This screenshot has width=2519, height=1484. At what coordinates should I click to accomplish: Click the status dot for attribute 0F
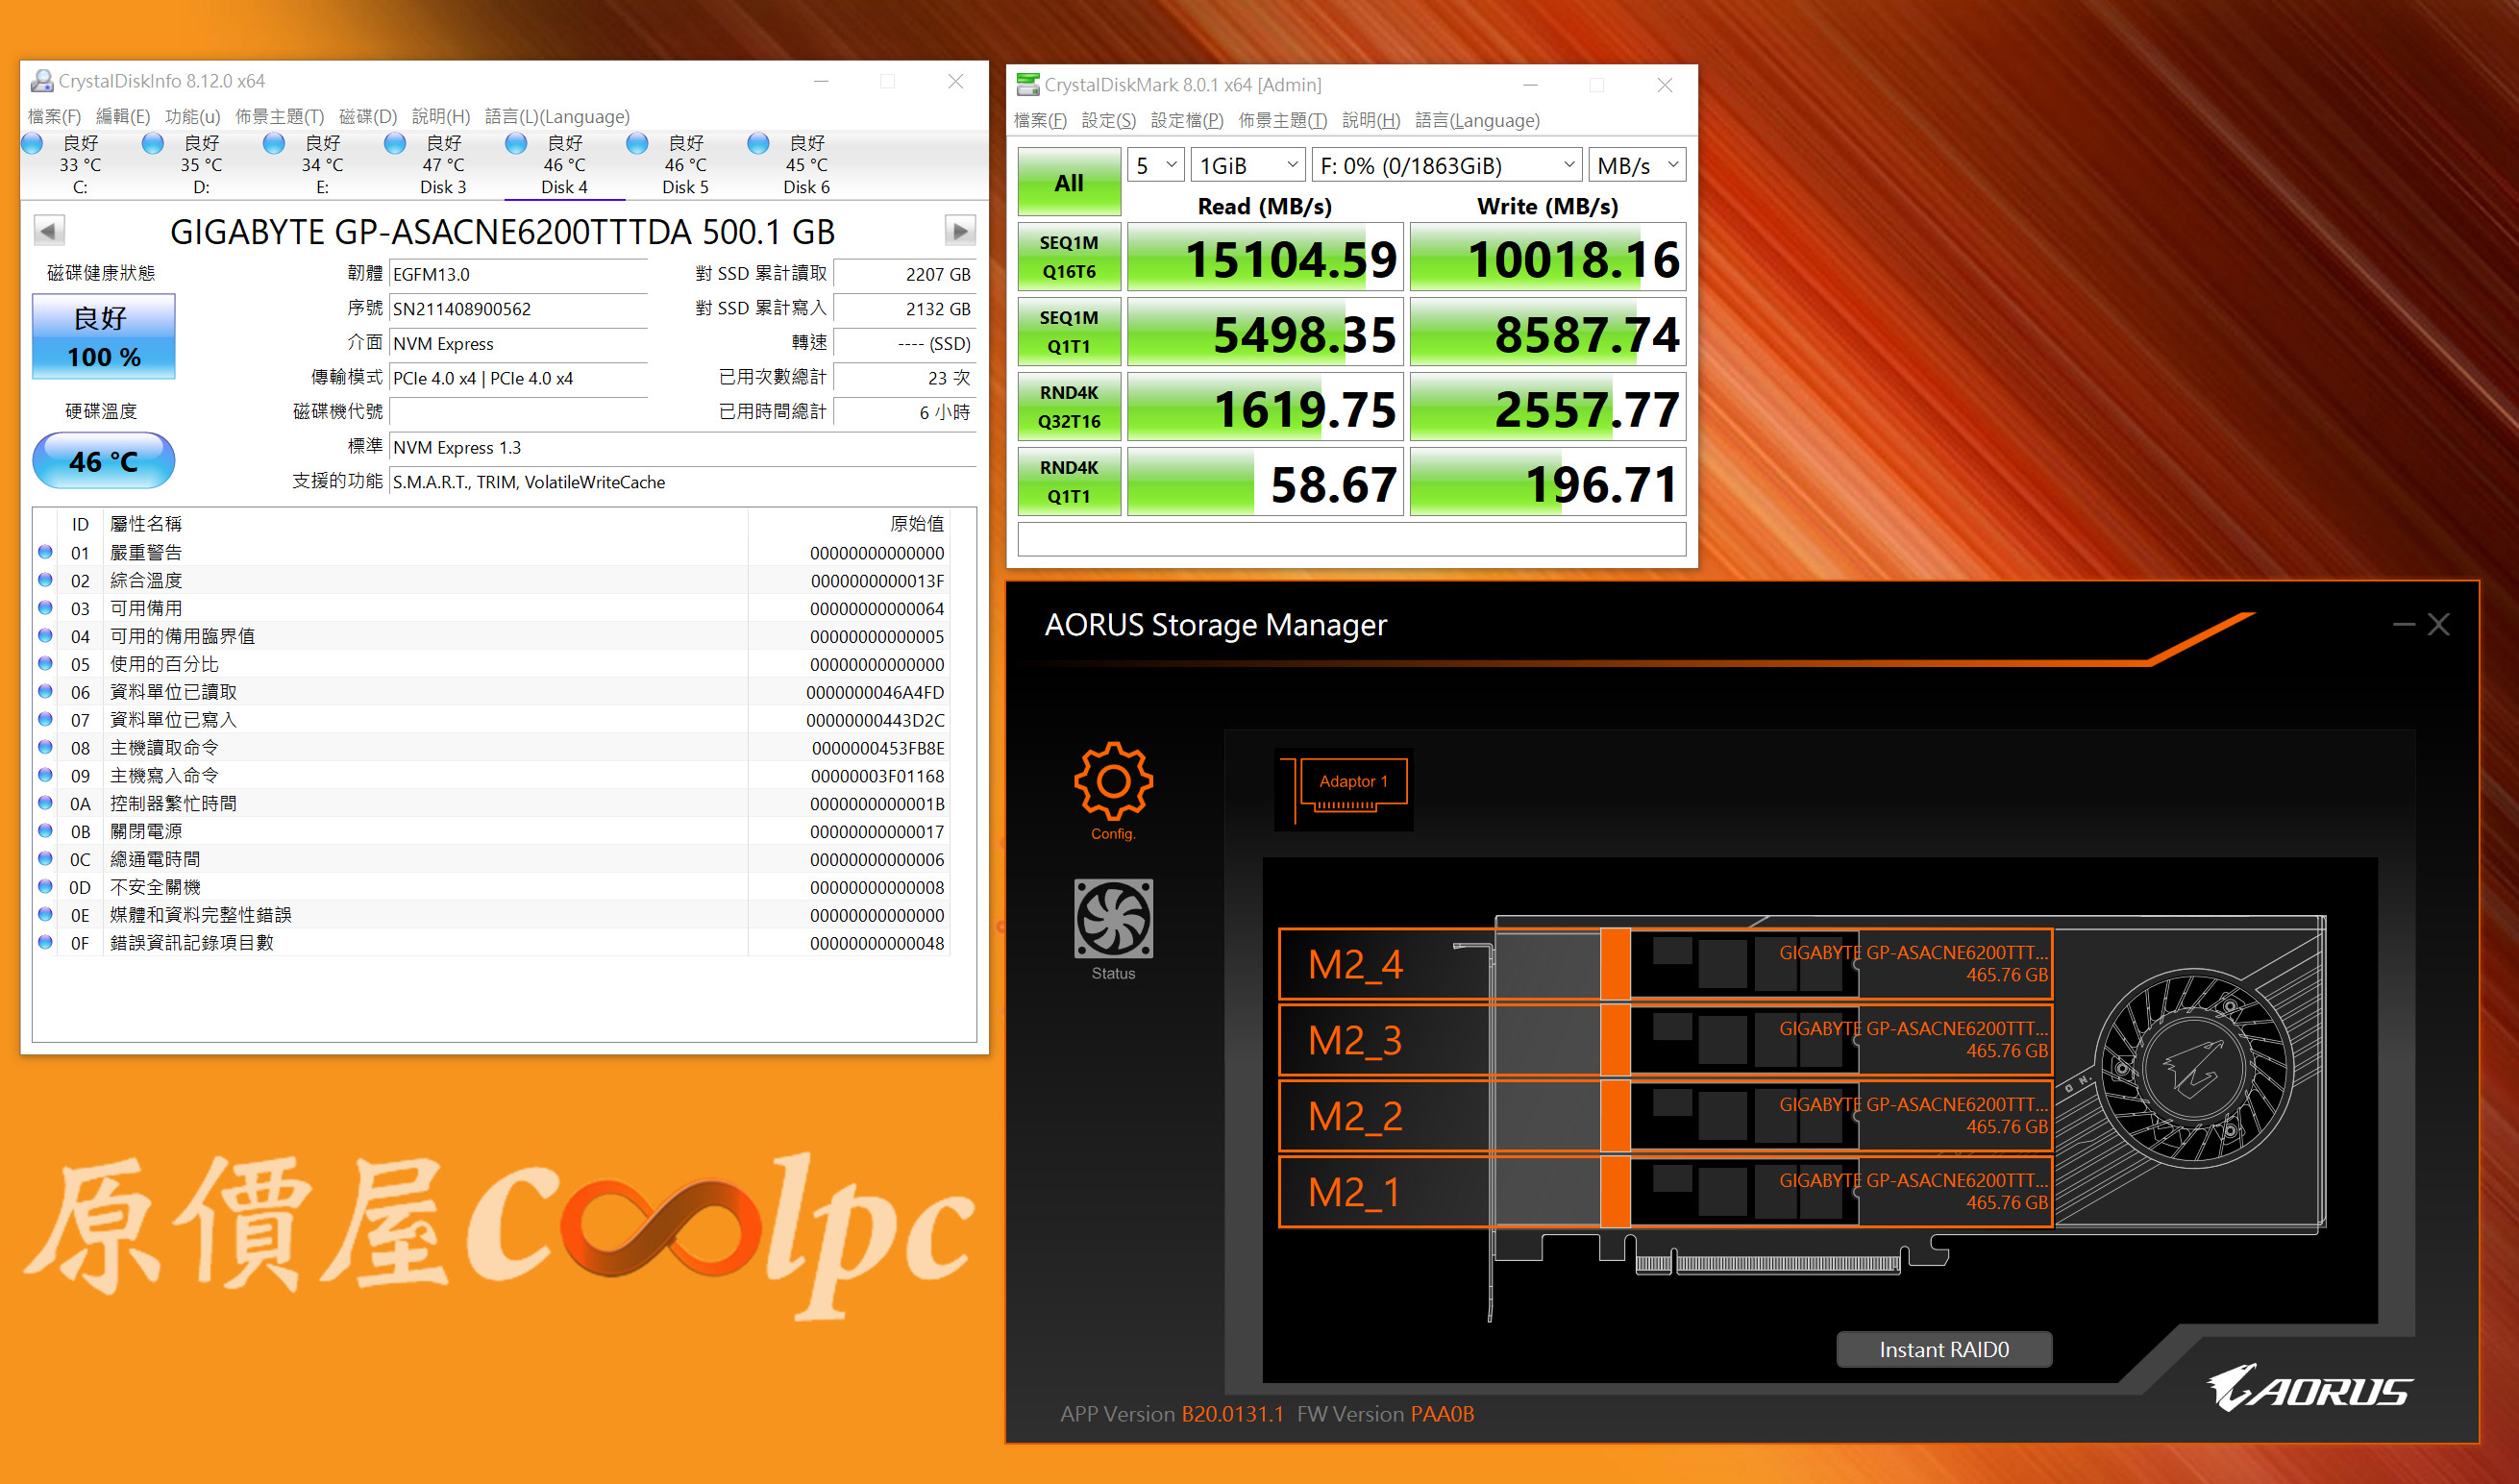[45, 942]
